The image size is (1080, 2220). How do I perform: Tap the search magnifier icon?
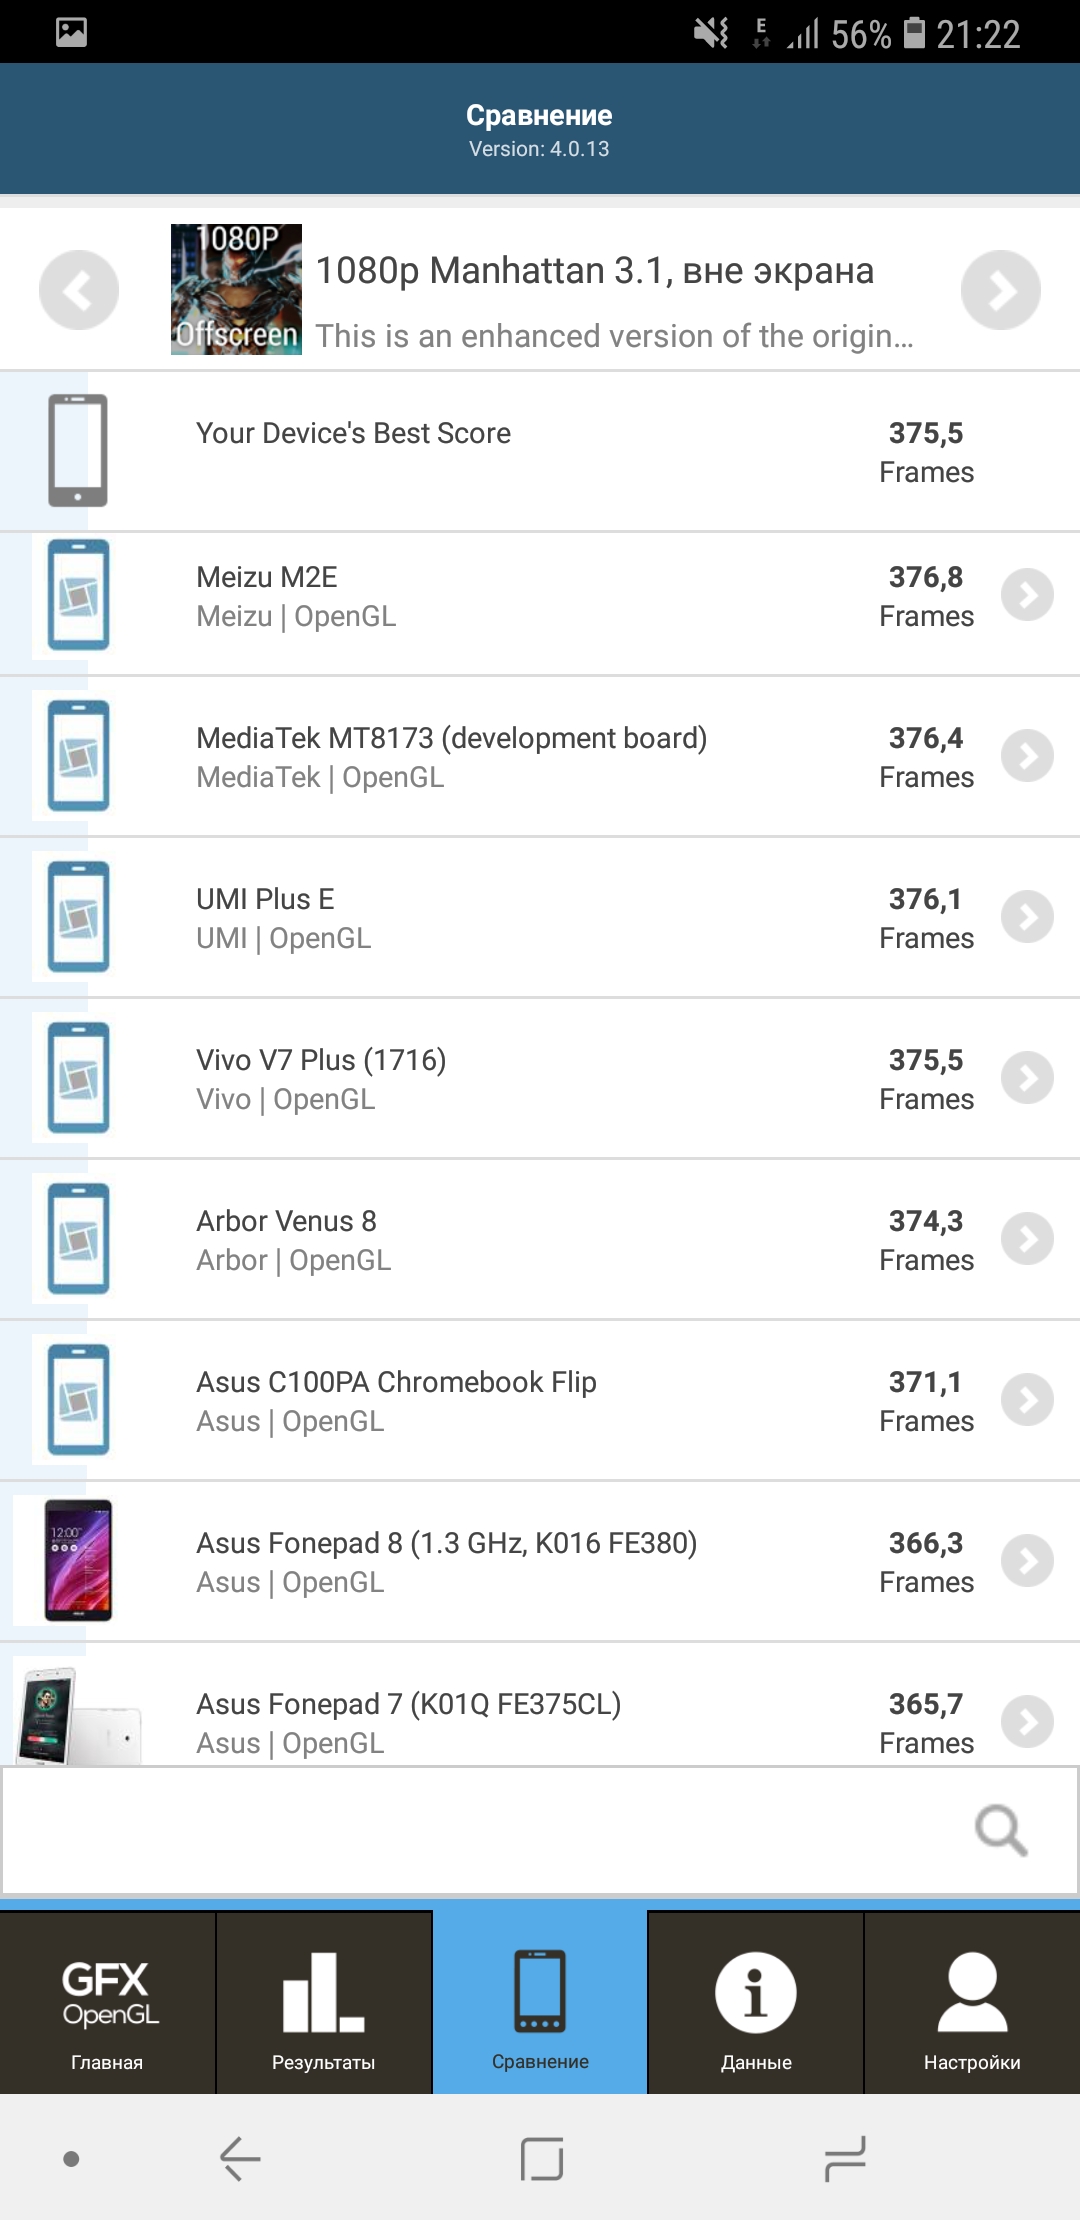point(1001,1831)
